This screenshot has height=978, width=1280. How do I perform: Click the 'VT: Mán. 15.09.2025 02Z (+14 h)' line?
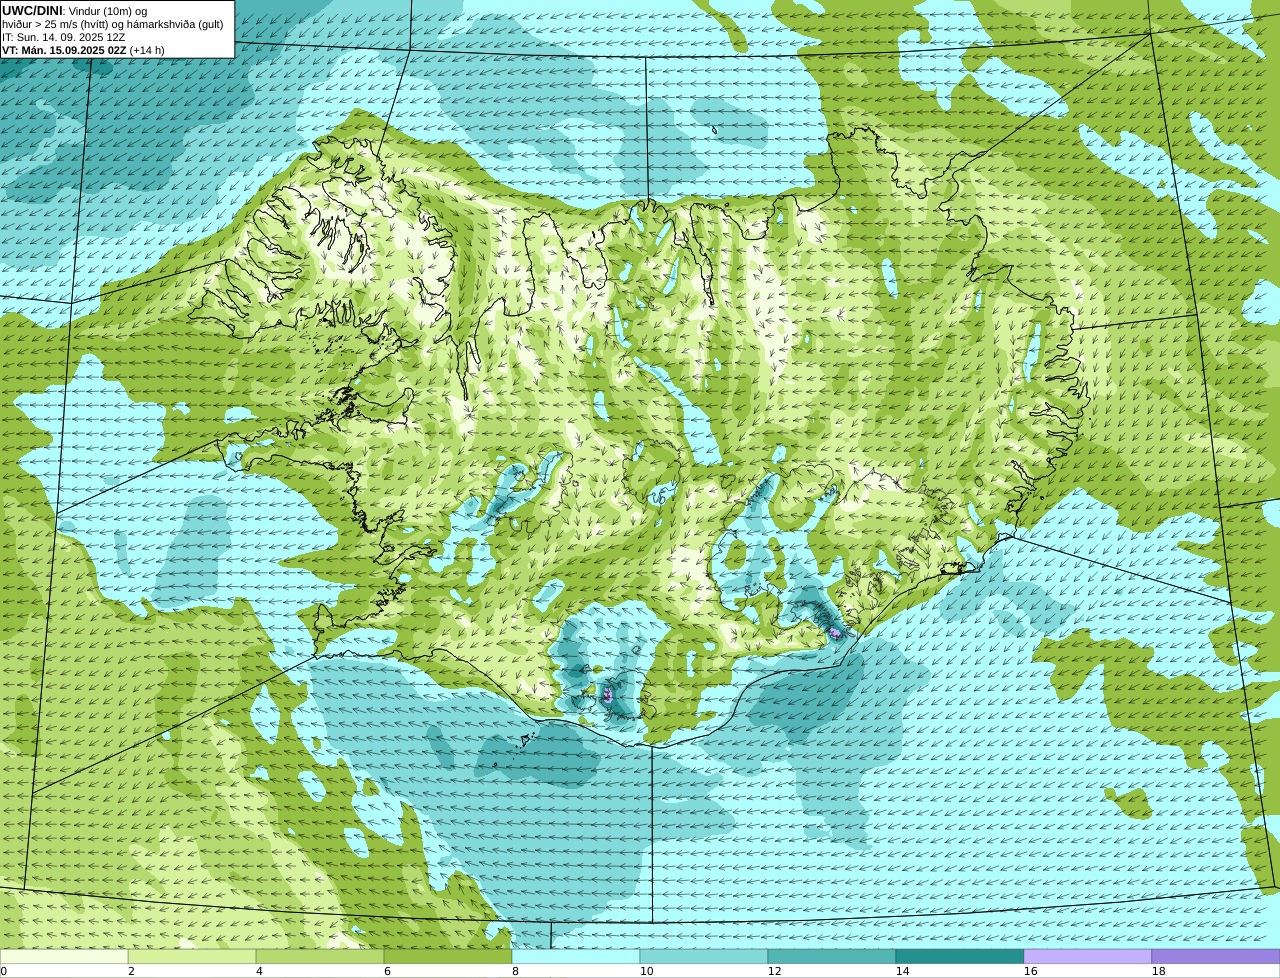[x=83, y=50]
